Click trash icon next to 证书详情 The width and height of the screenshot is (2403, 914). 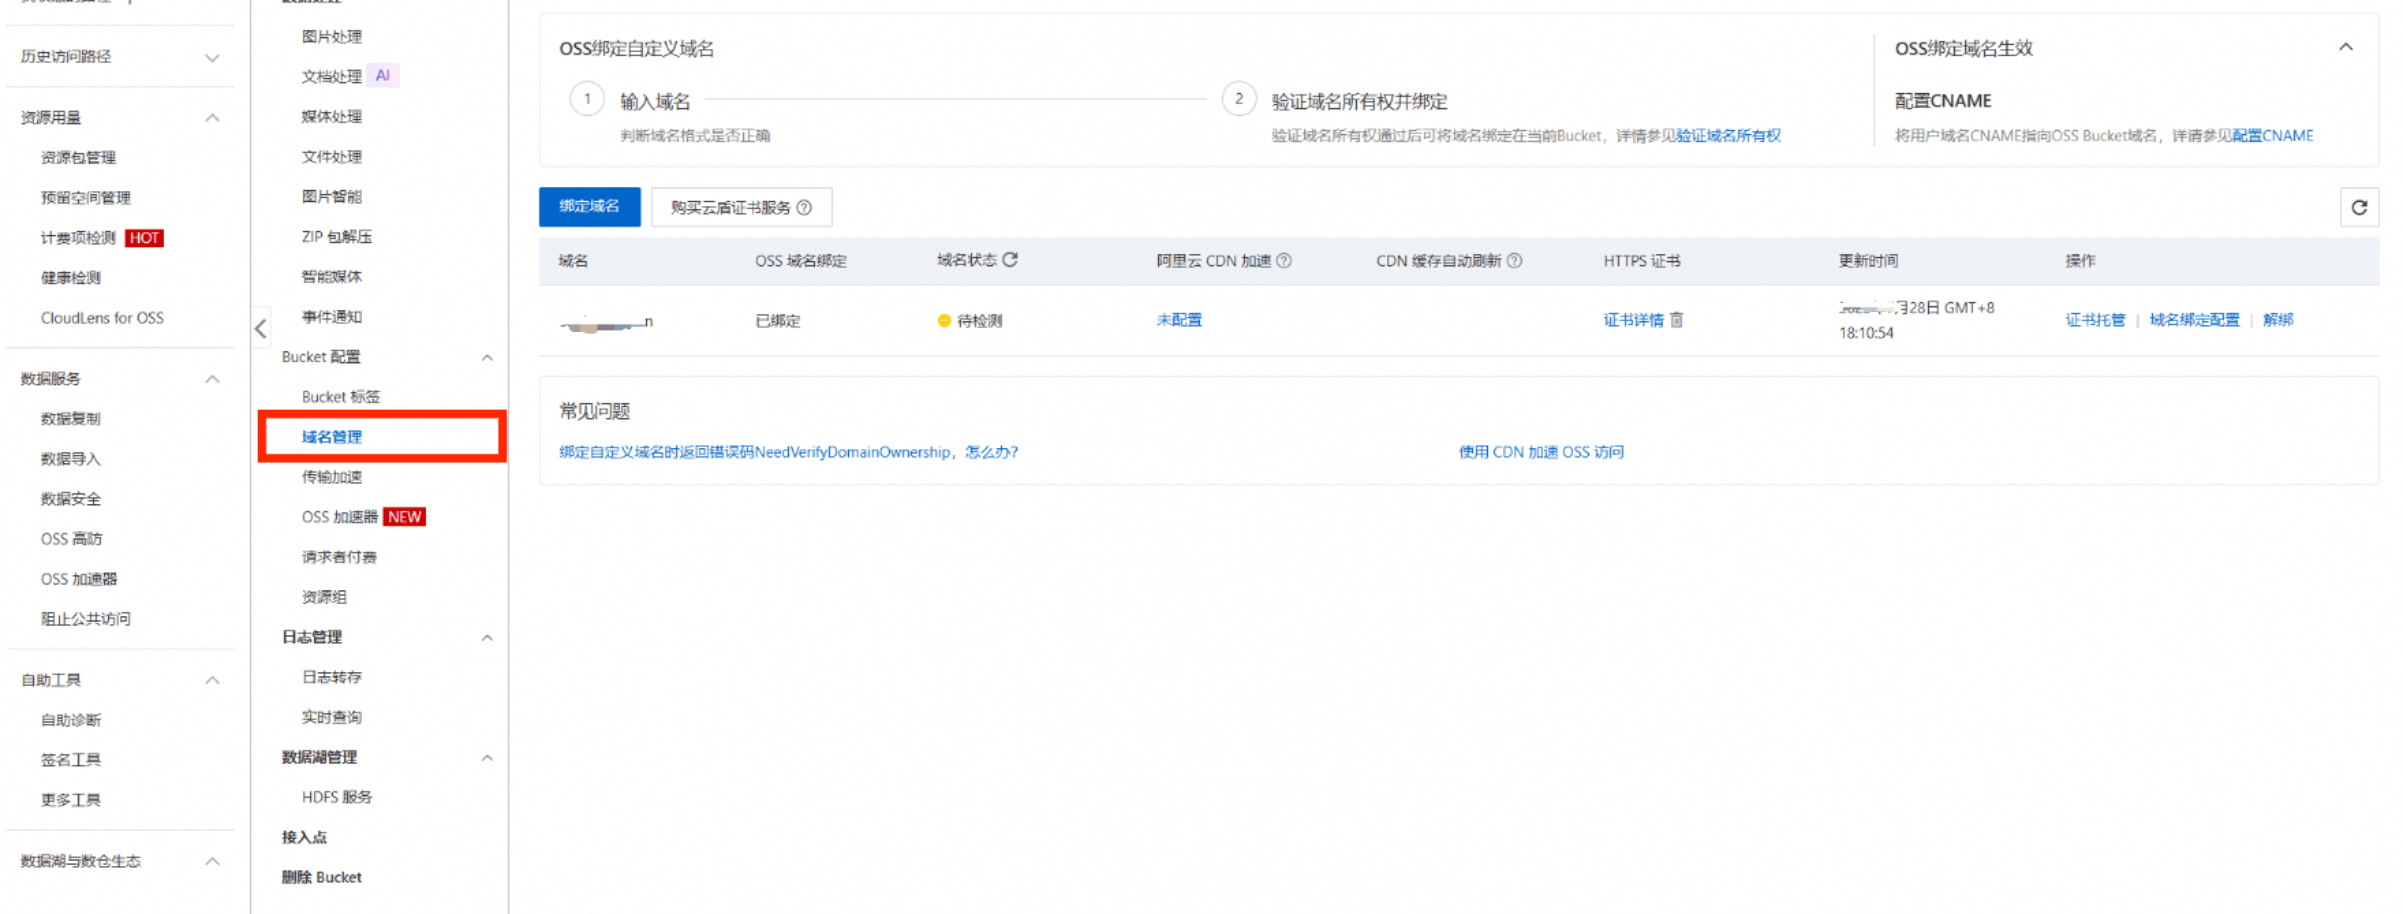1677,320
